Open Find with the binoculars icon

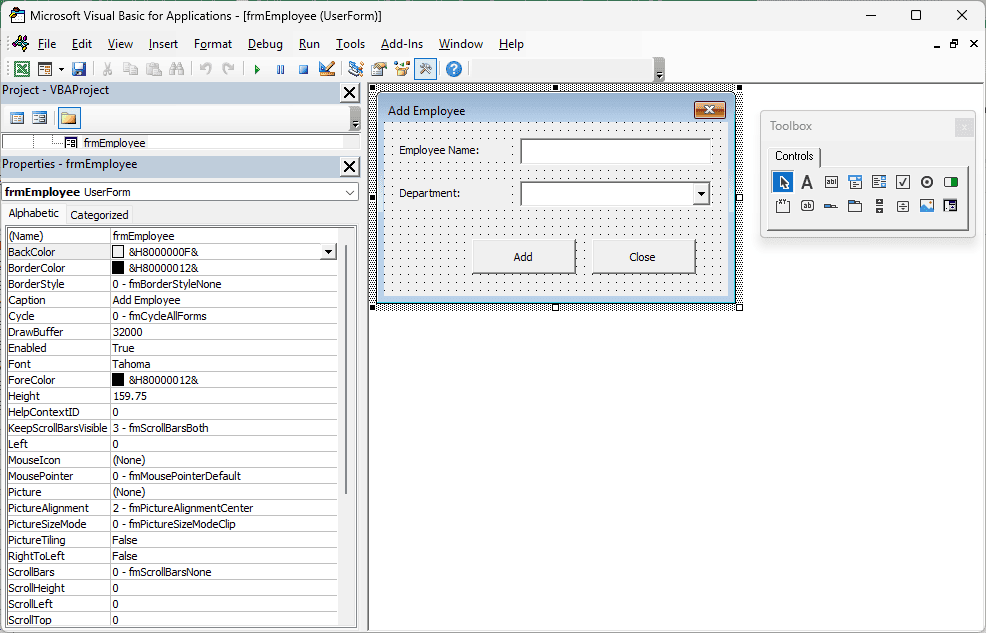176,69
